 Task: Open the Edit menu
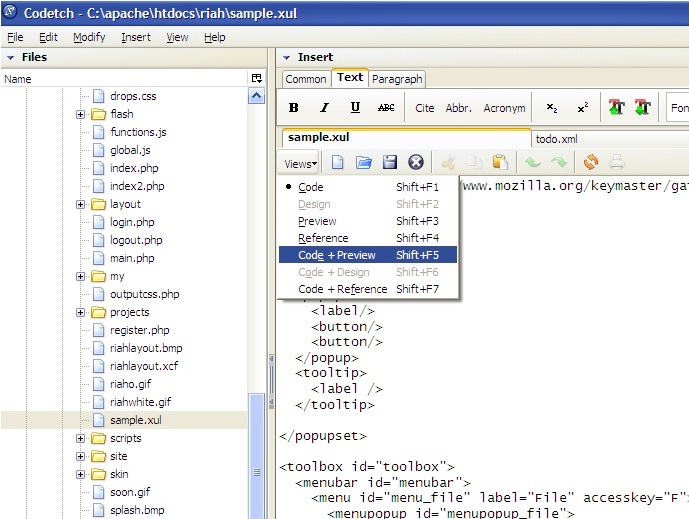pos(48,37)
